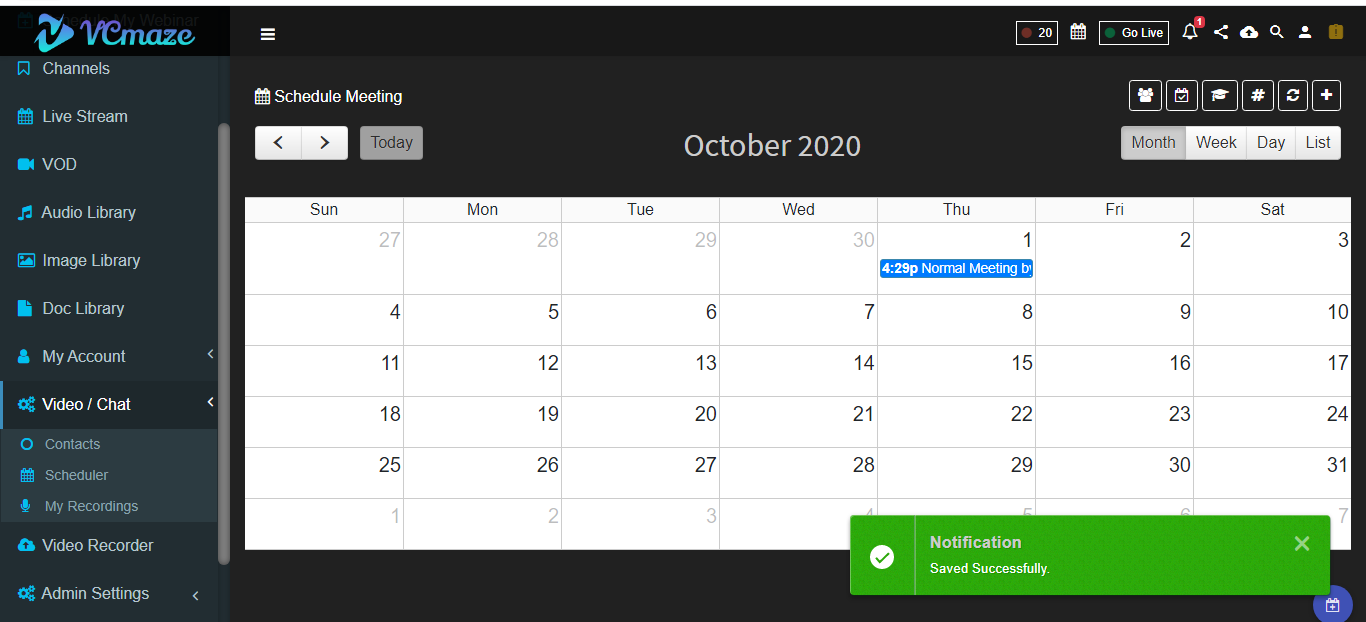Image resolution: width=1366 pixels, height=622 pixels.
Task: Switch calendar to Week view
Action: coord(1216,142)
